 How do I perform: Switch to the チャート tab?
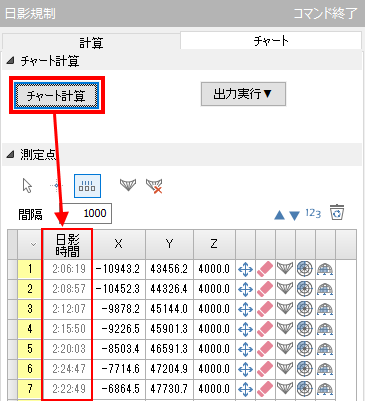[271, 41]
